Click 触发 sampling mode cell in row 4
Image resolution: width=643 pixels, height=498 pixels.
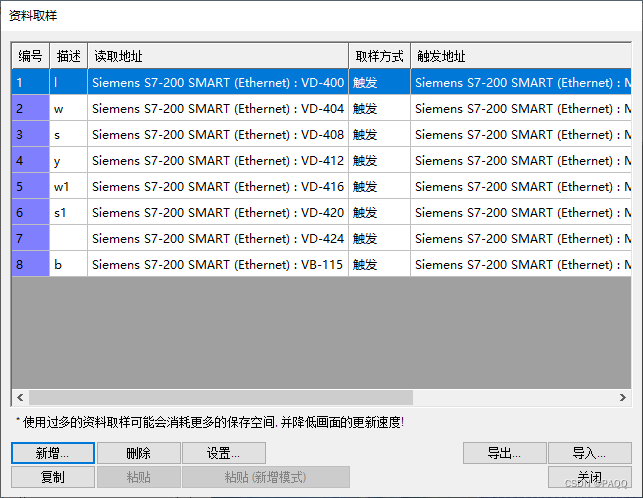[x=380, y=160]
